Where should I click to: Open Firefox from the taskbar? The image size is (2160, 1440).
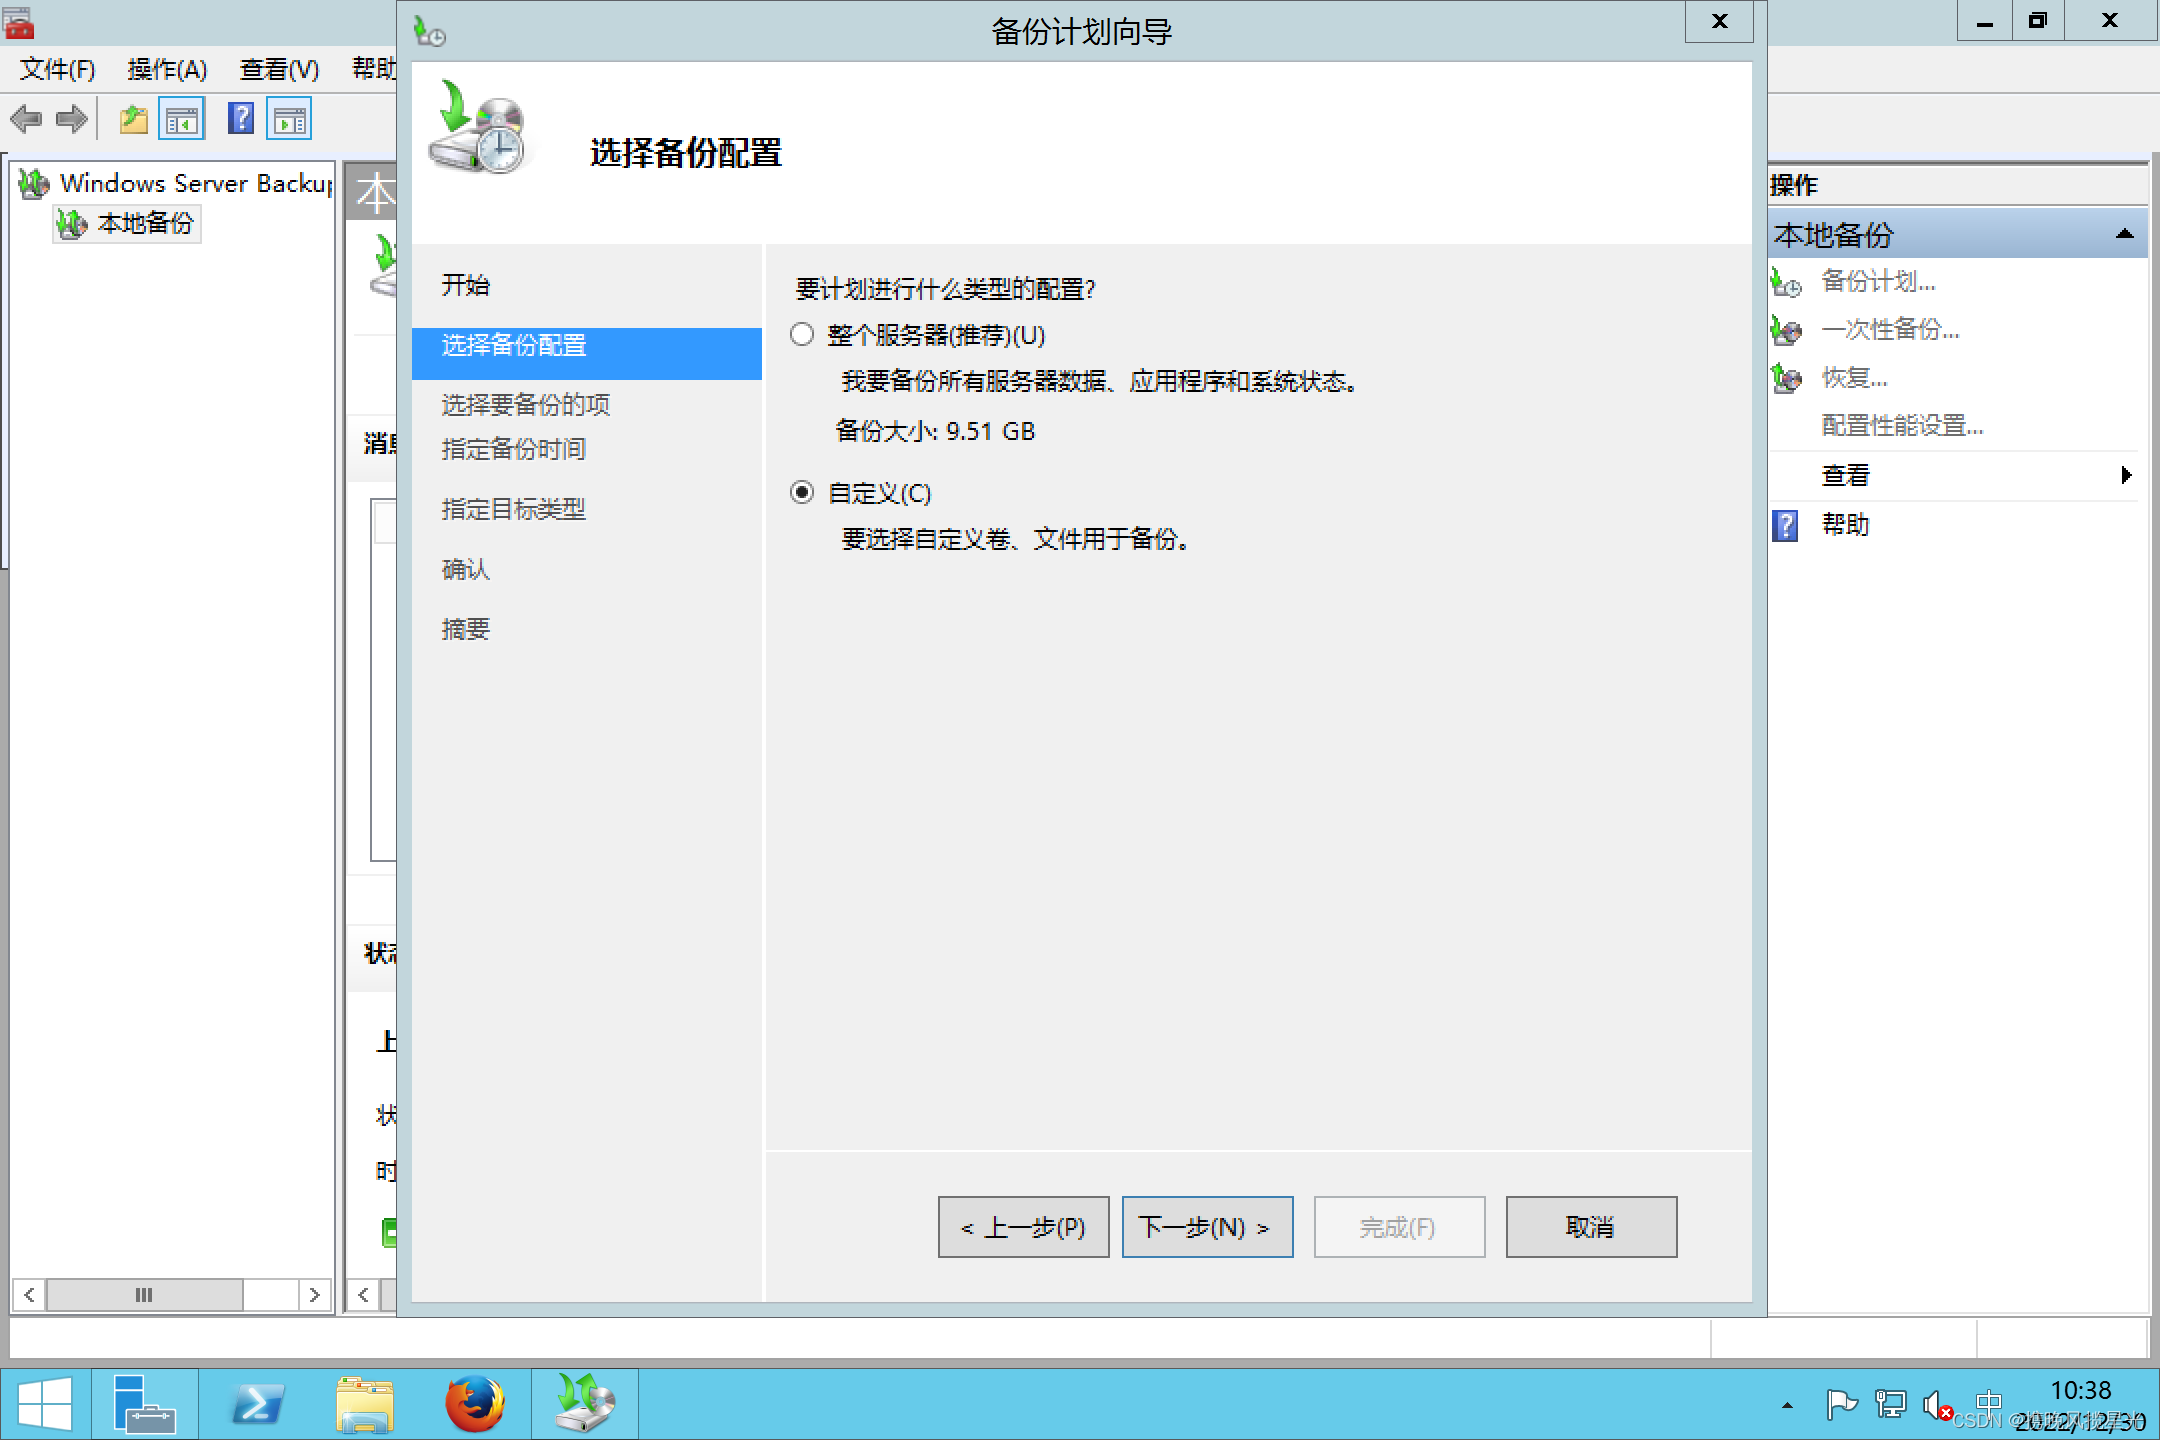[475, 1404]
